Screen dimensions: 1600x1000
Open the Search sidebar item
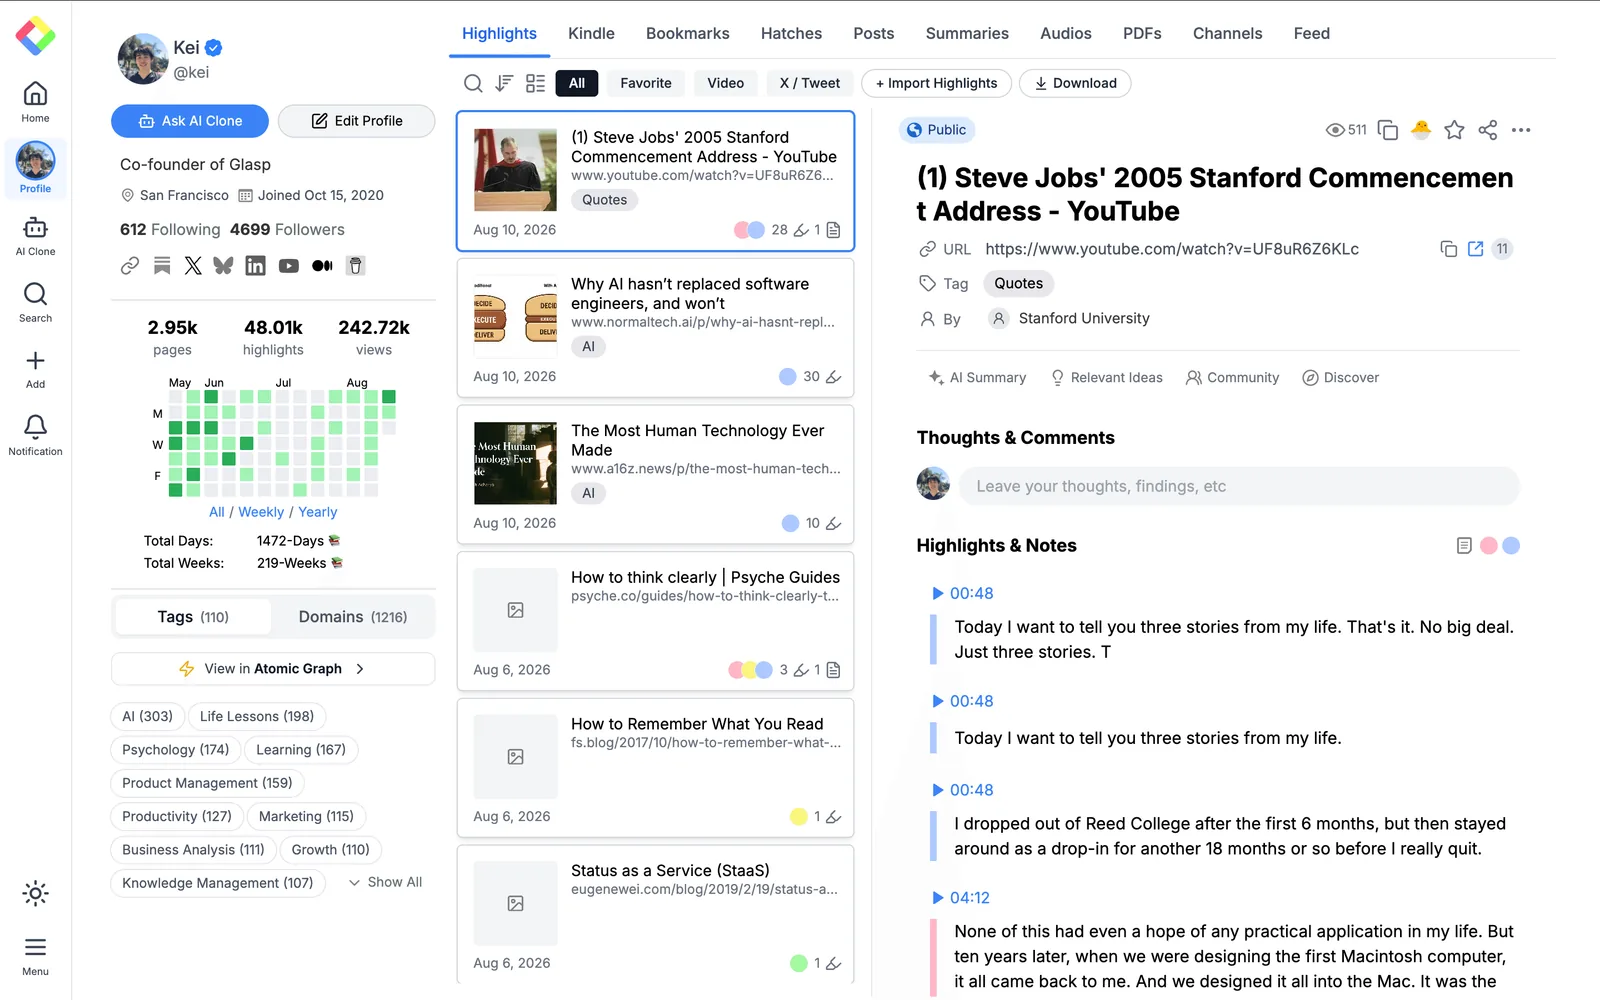35,302
